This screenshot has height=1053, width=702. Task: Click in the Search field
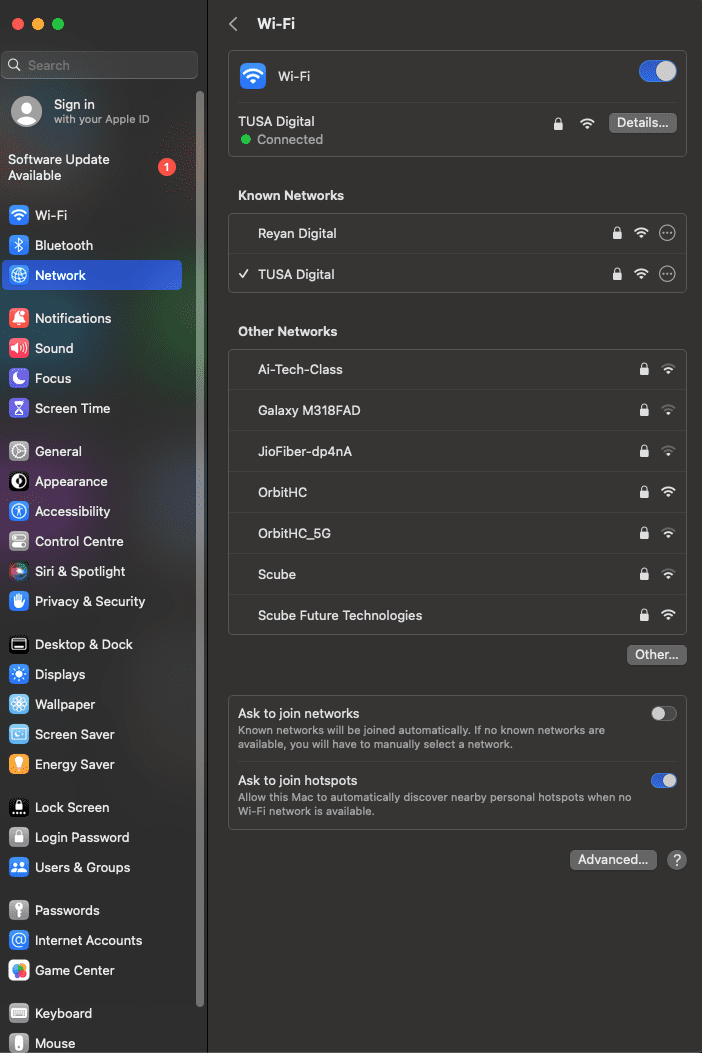pos(99,65)
